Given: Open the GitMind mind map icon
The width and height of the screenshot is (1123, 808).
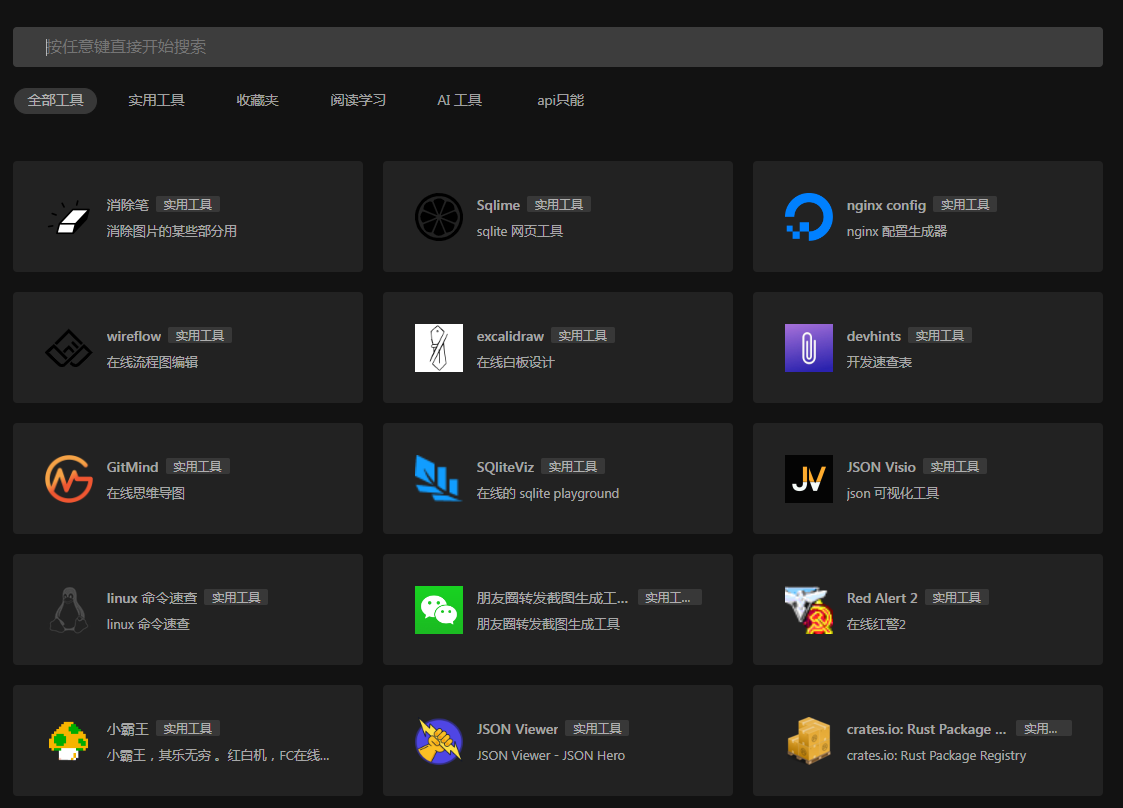Looking at the screenshot, I should coord(68,479).
